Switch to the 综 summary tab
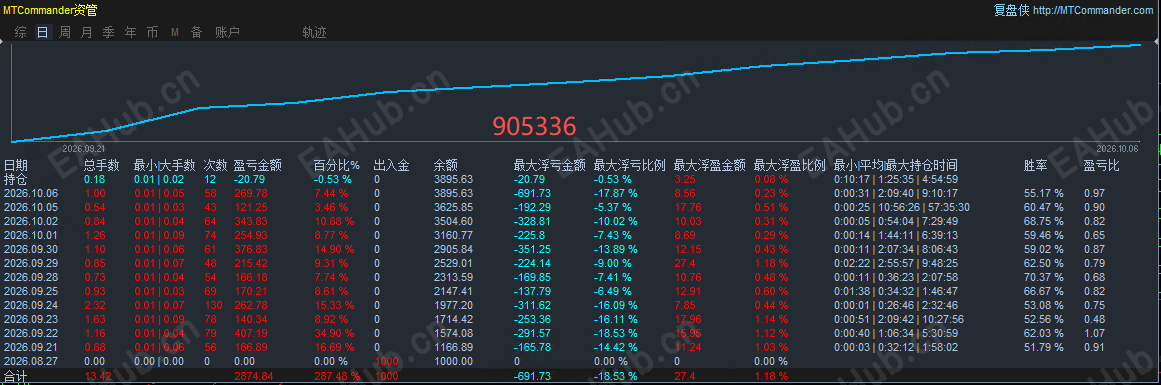This screenshot has width=1161, height=385. [x=21, y=32]
